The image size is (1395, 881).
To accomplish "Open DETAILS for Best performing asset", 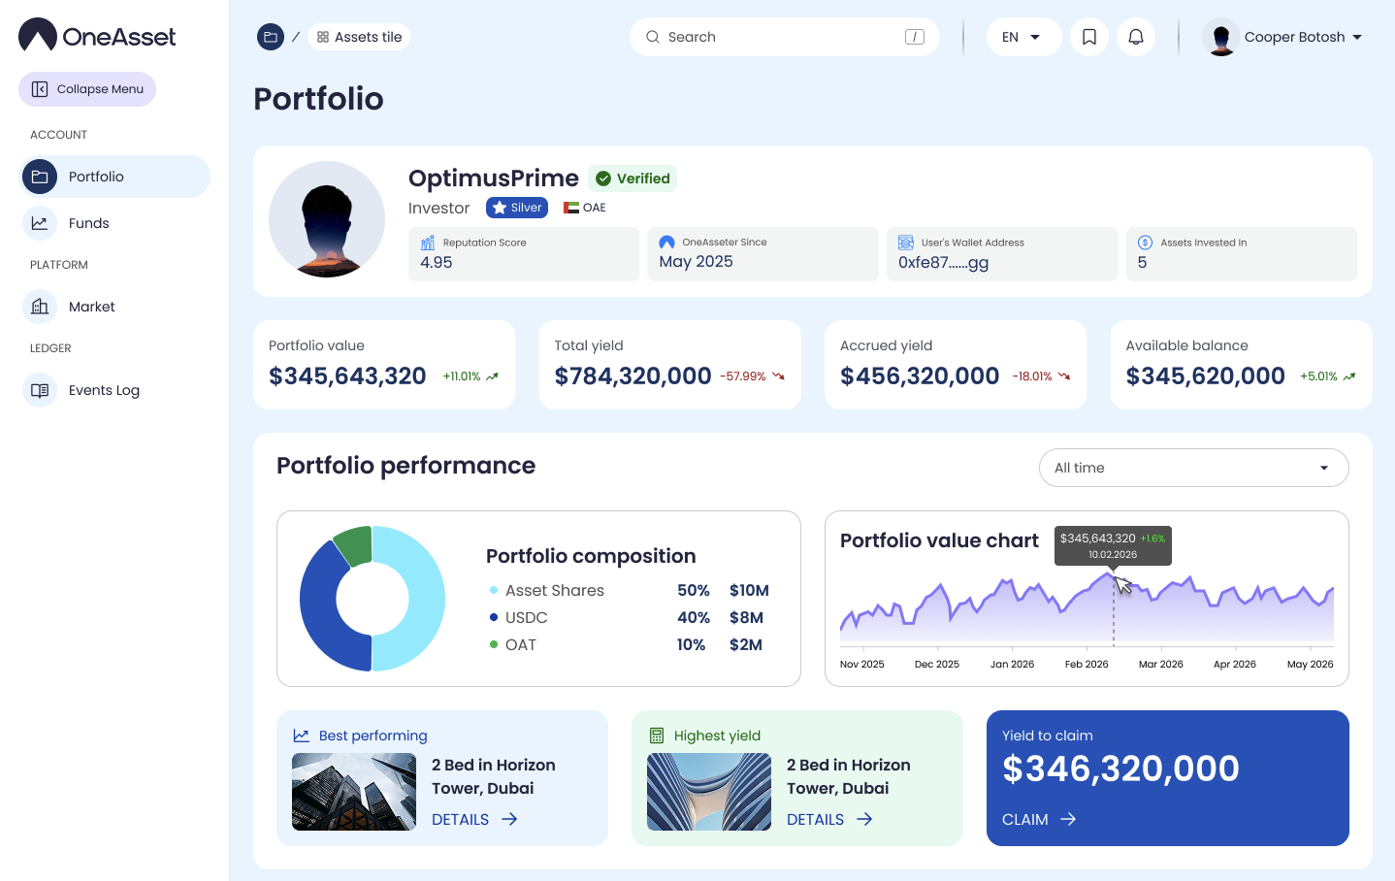I will point(474,819).
